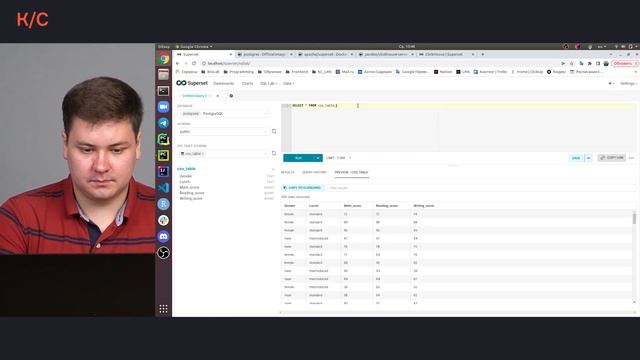640x360 pixels.
Task: Switch to the Results tab
Action: pos(288,172)
